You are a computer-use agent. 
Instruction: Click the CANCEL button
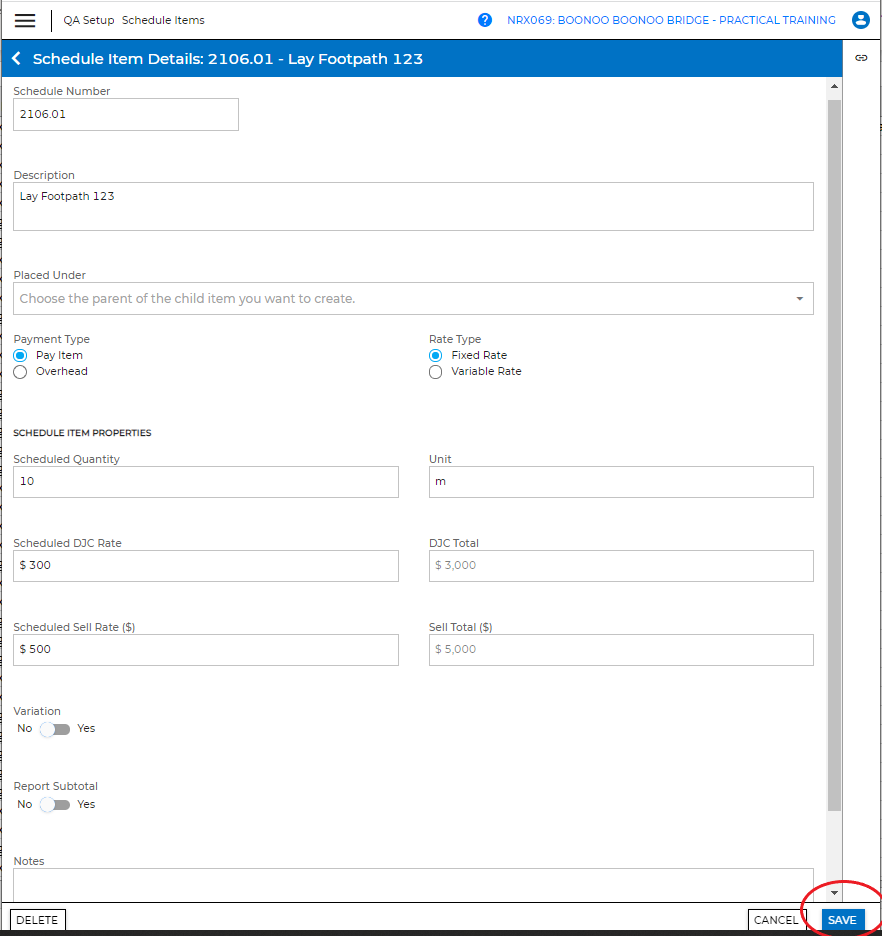tap(776, 920)
